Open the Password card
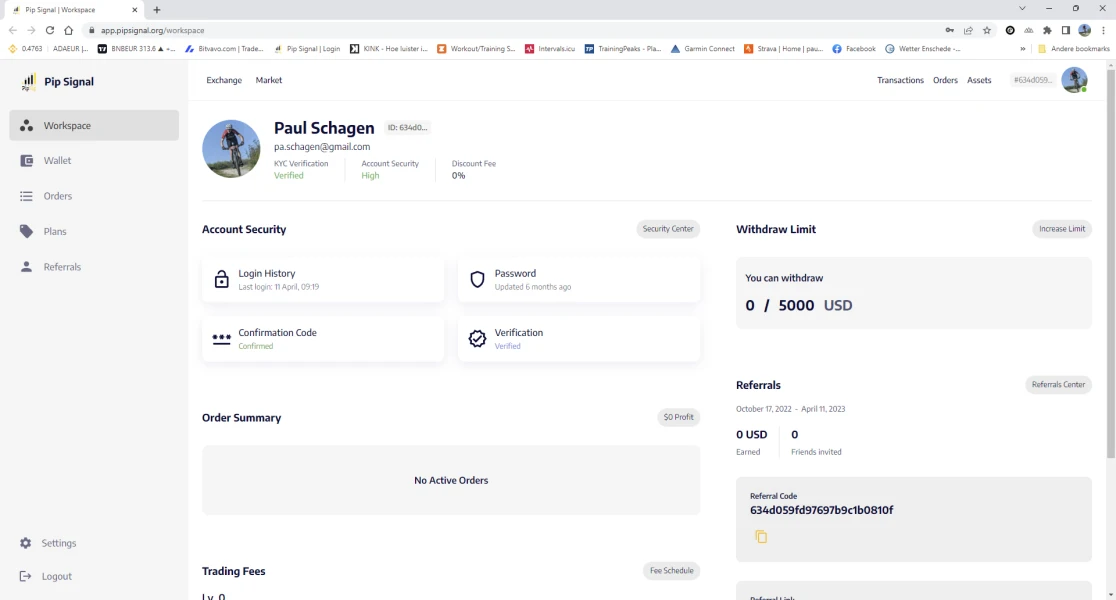Screen dimensions: 1116x600 pyautogui.click(x=579, y=280)
